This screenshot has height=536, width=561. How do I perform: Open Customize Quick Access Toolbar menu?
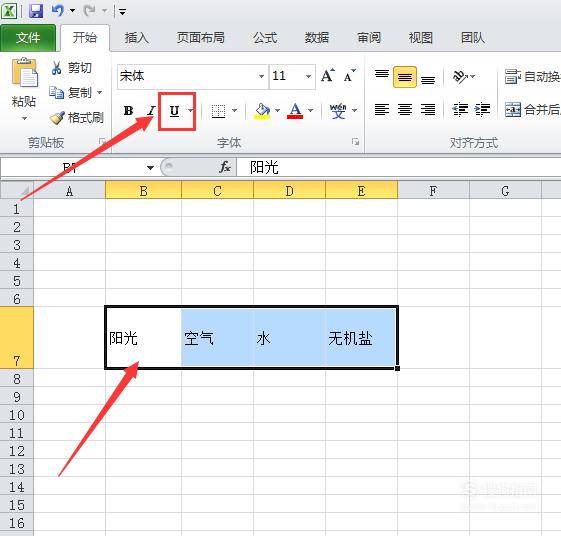(122, 12)
